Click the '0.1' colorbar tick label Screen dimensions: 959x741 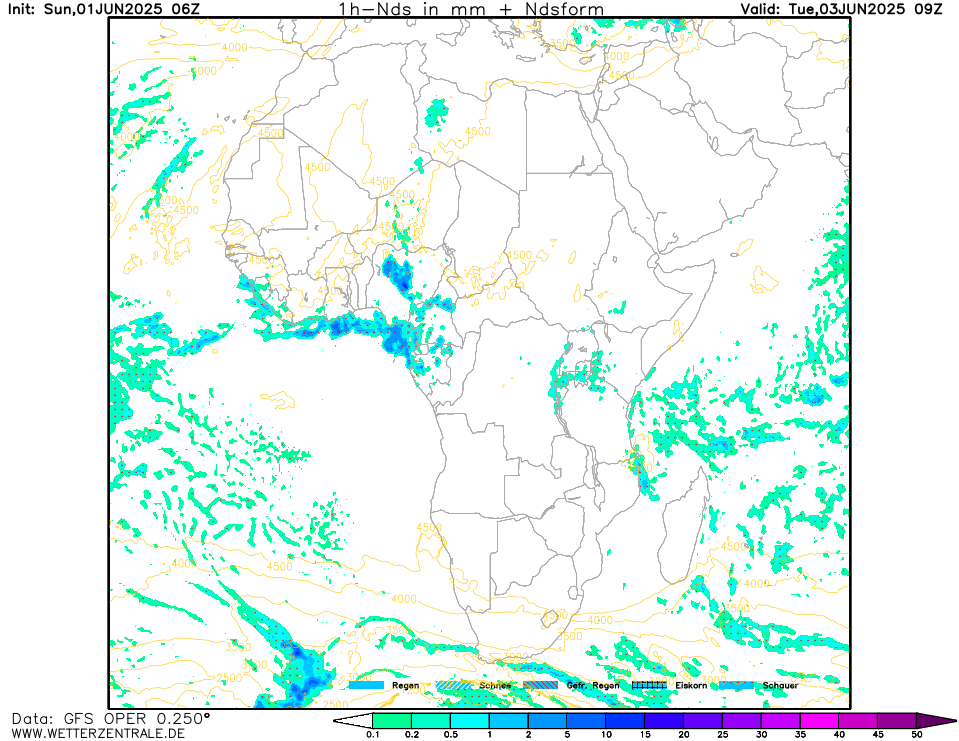(x=372, y=735)
